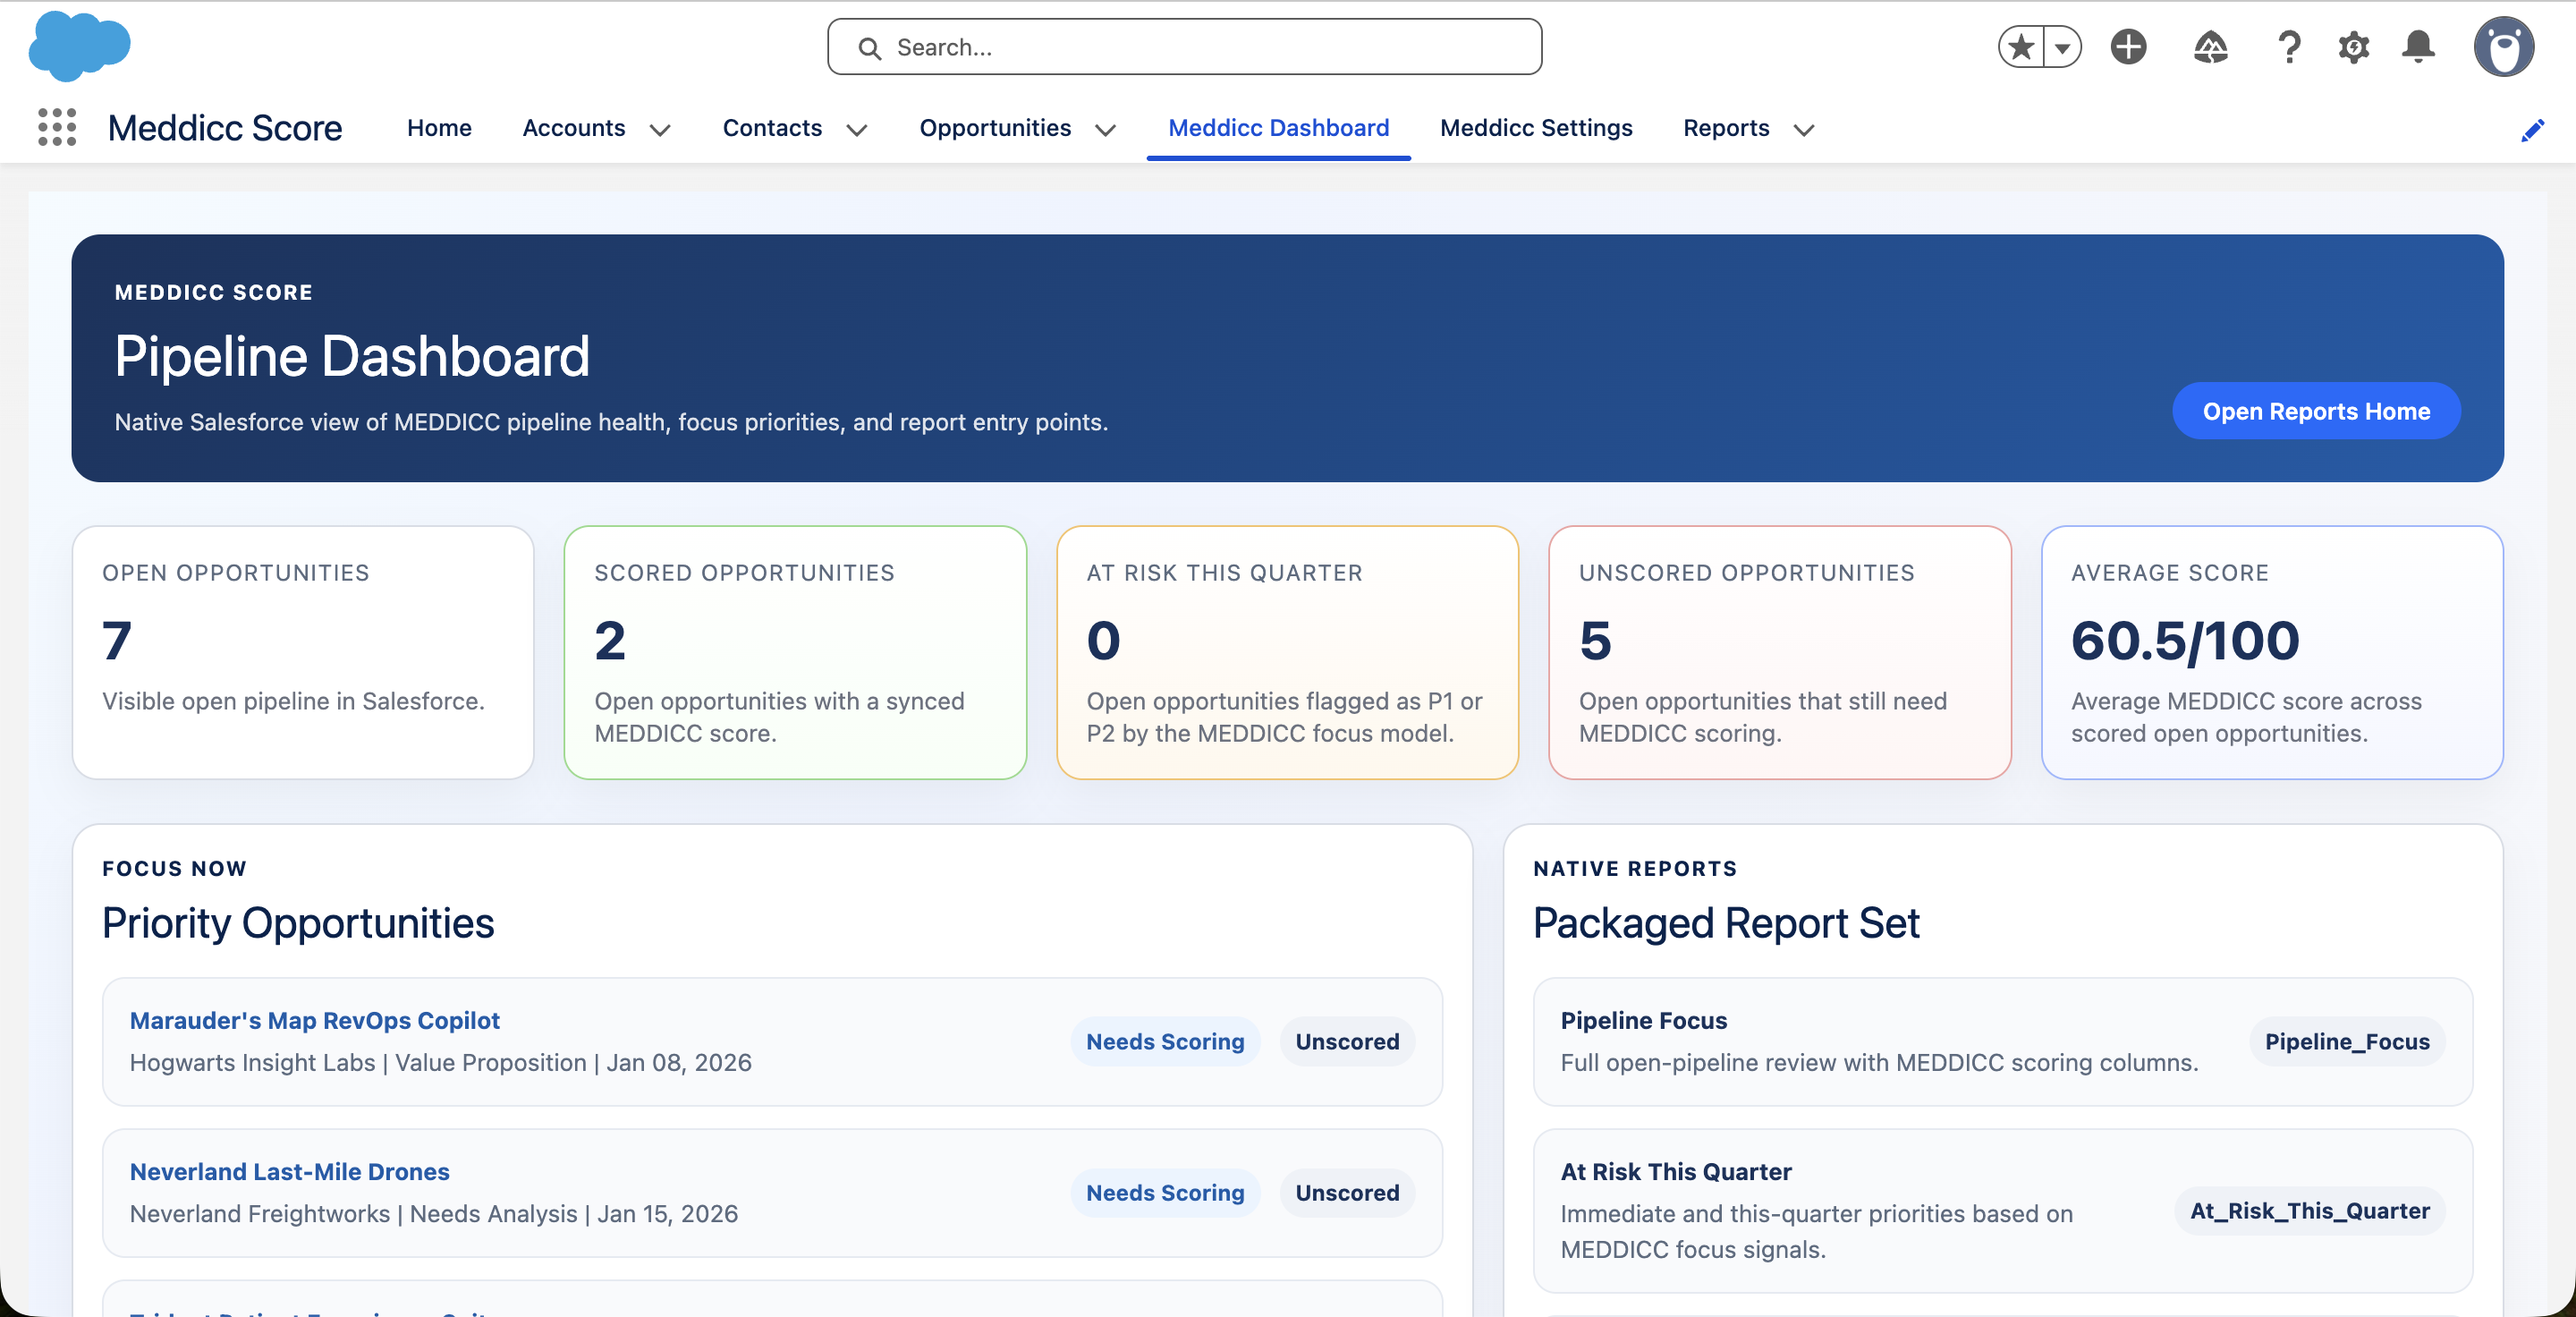Click the Meddicc Score app name
The width and height of the screenshot is (2576, 1317).
click(225, 128)
